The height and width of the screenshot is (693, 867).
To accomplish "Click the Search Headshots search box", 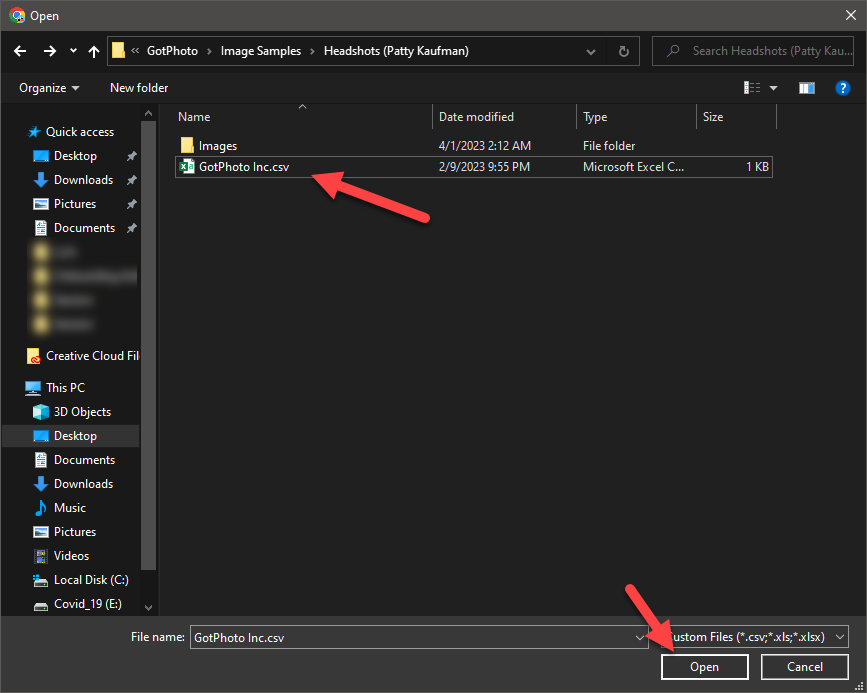I will [x=753, y=51].
